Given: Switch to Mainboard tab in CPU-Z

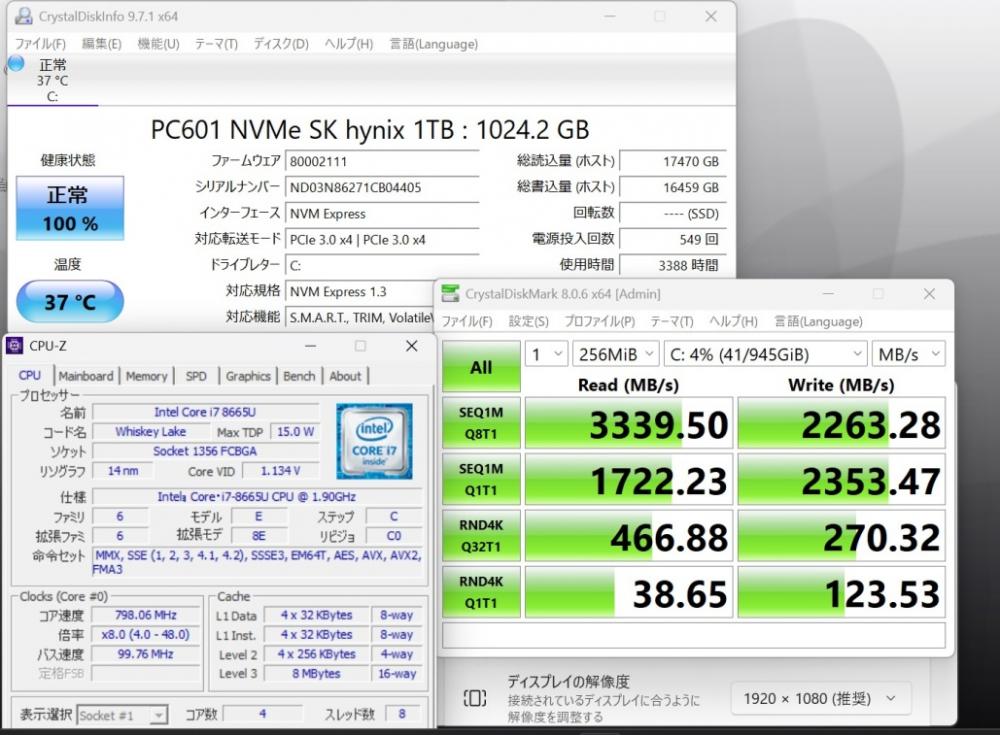Looking at the screenshot, I should 85,376.
